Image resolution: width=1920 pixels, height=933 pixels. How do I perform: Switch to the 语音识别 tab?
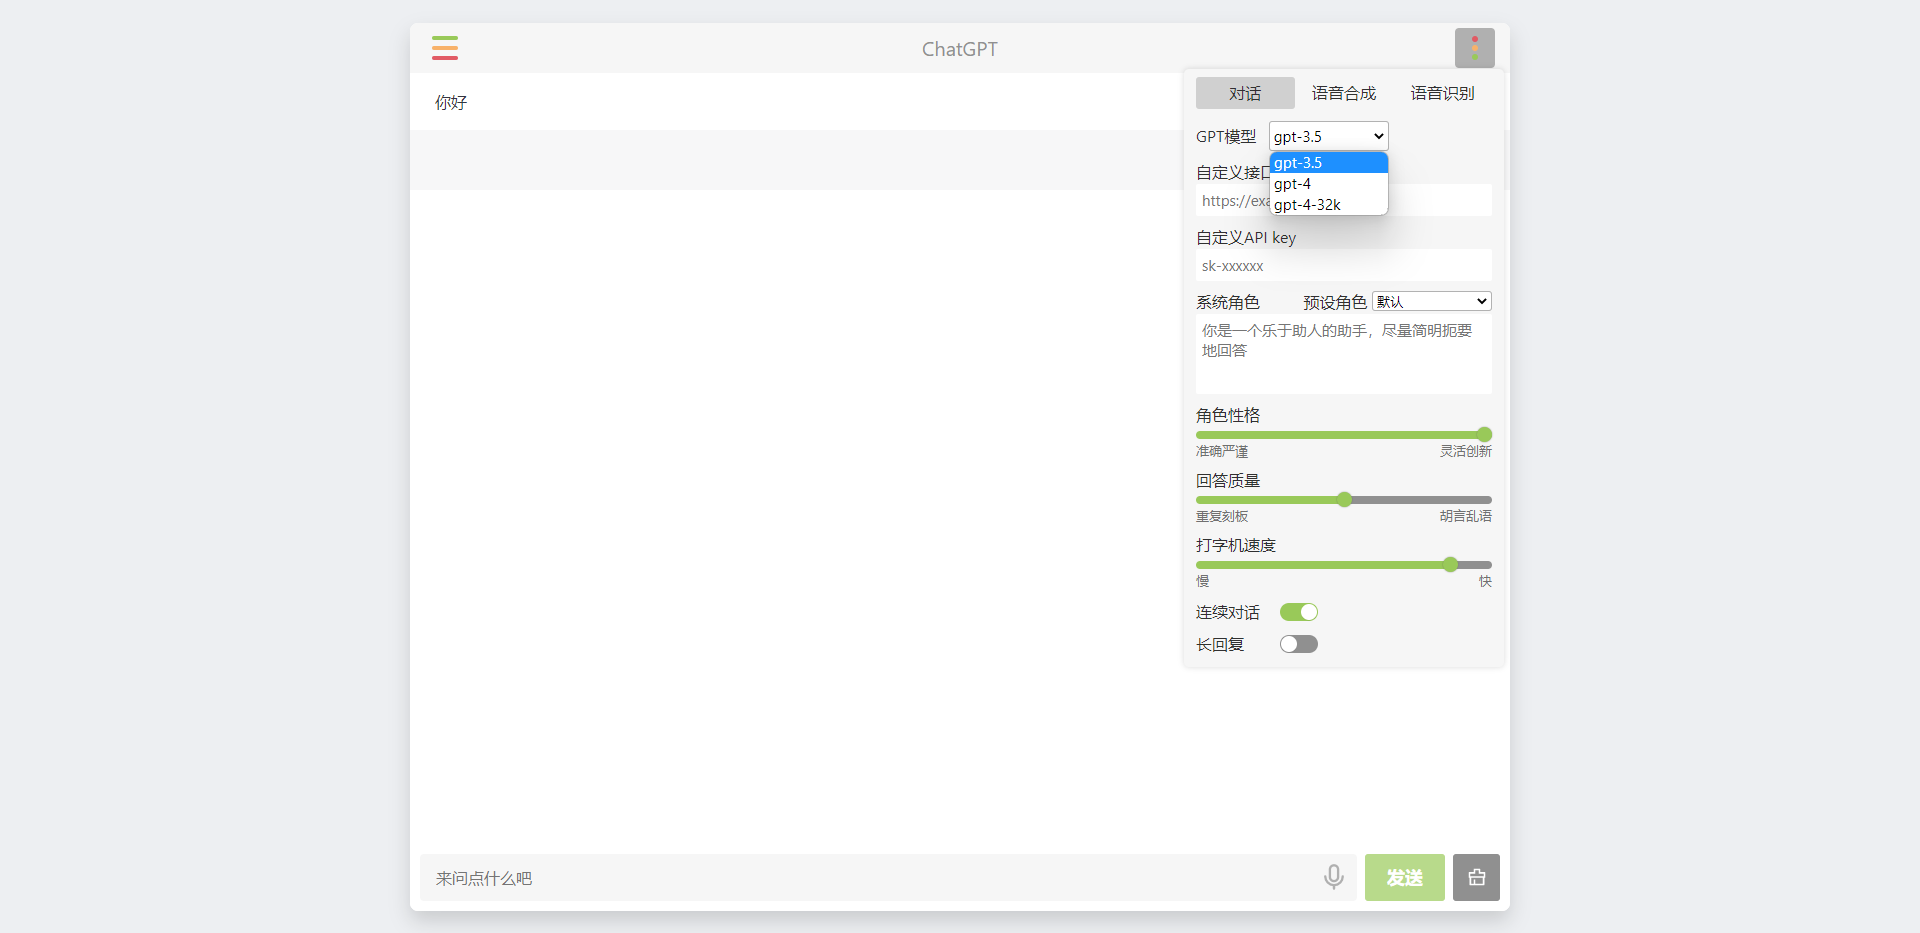point(1442,93)
